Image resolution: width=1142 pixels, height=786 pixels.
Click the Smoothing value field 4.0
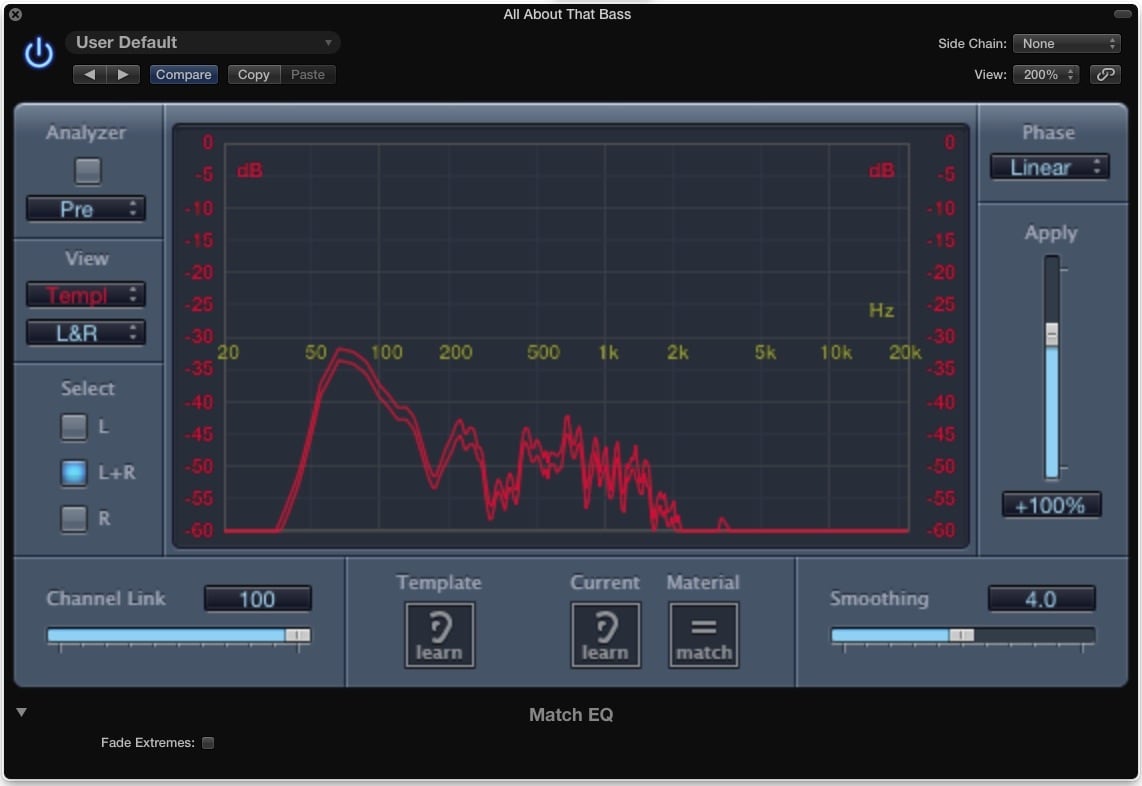click(1041, 599)
